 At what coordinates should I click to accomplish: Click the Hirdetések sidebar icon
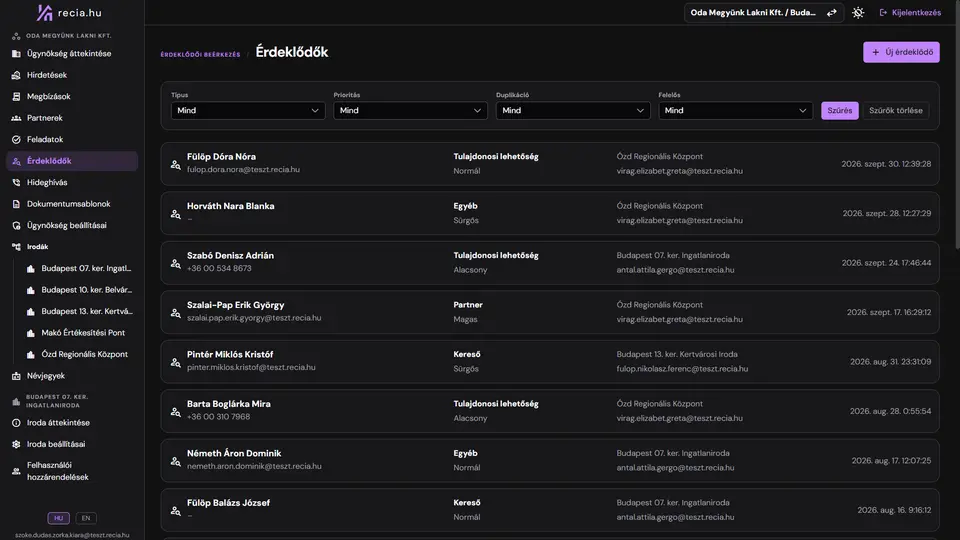16,75
